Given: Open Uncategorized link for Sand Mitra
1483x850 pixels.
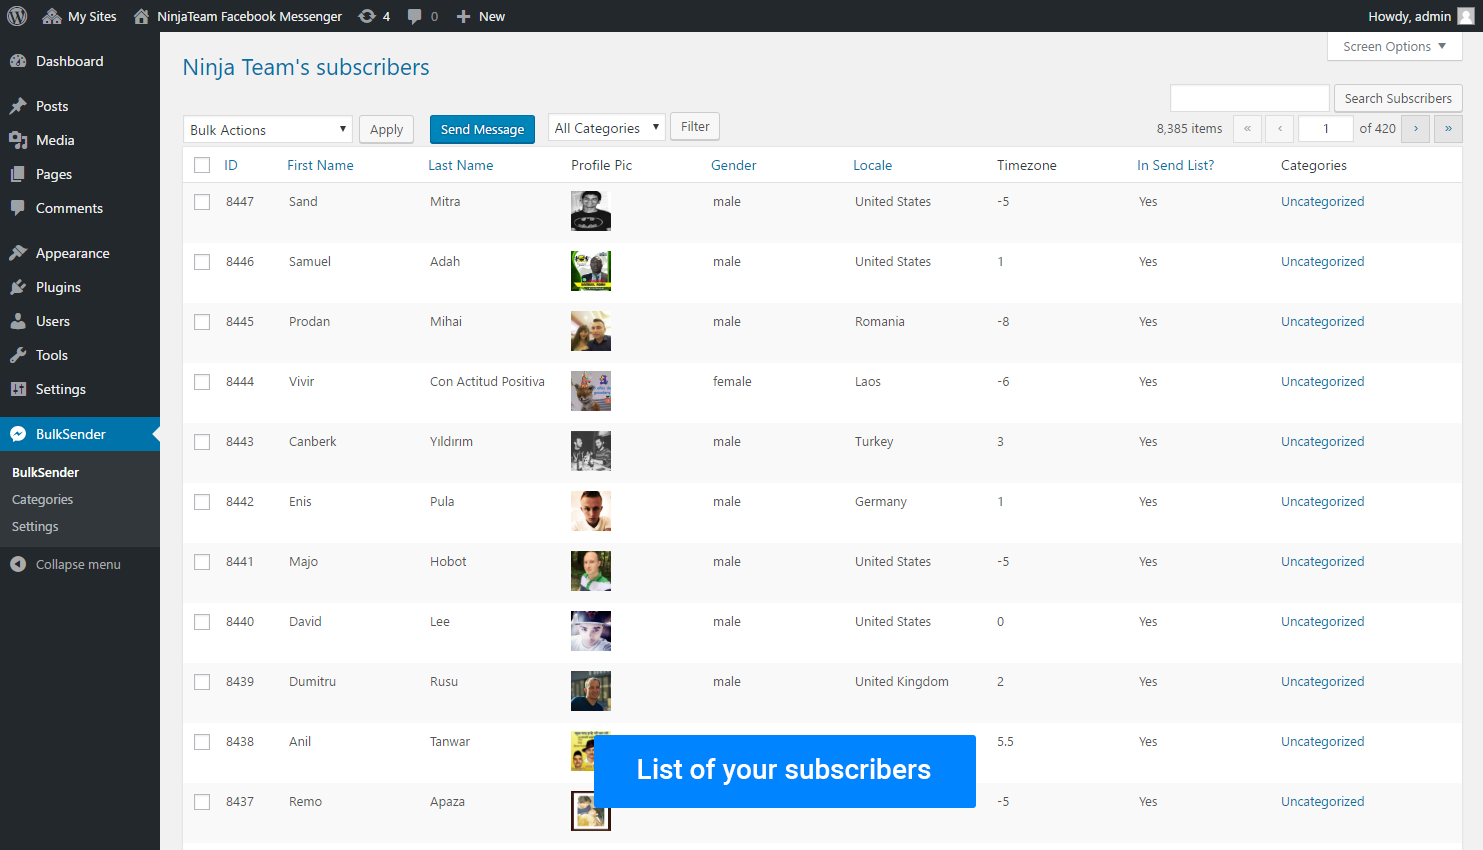Looking at the screenshot, I should tap(1322, 201).
